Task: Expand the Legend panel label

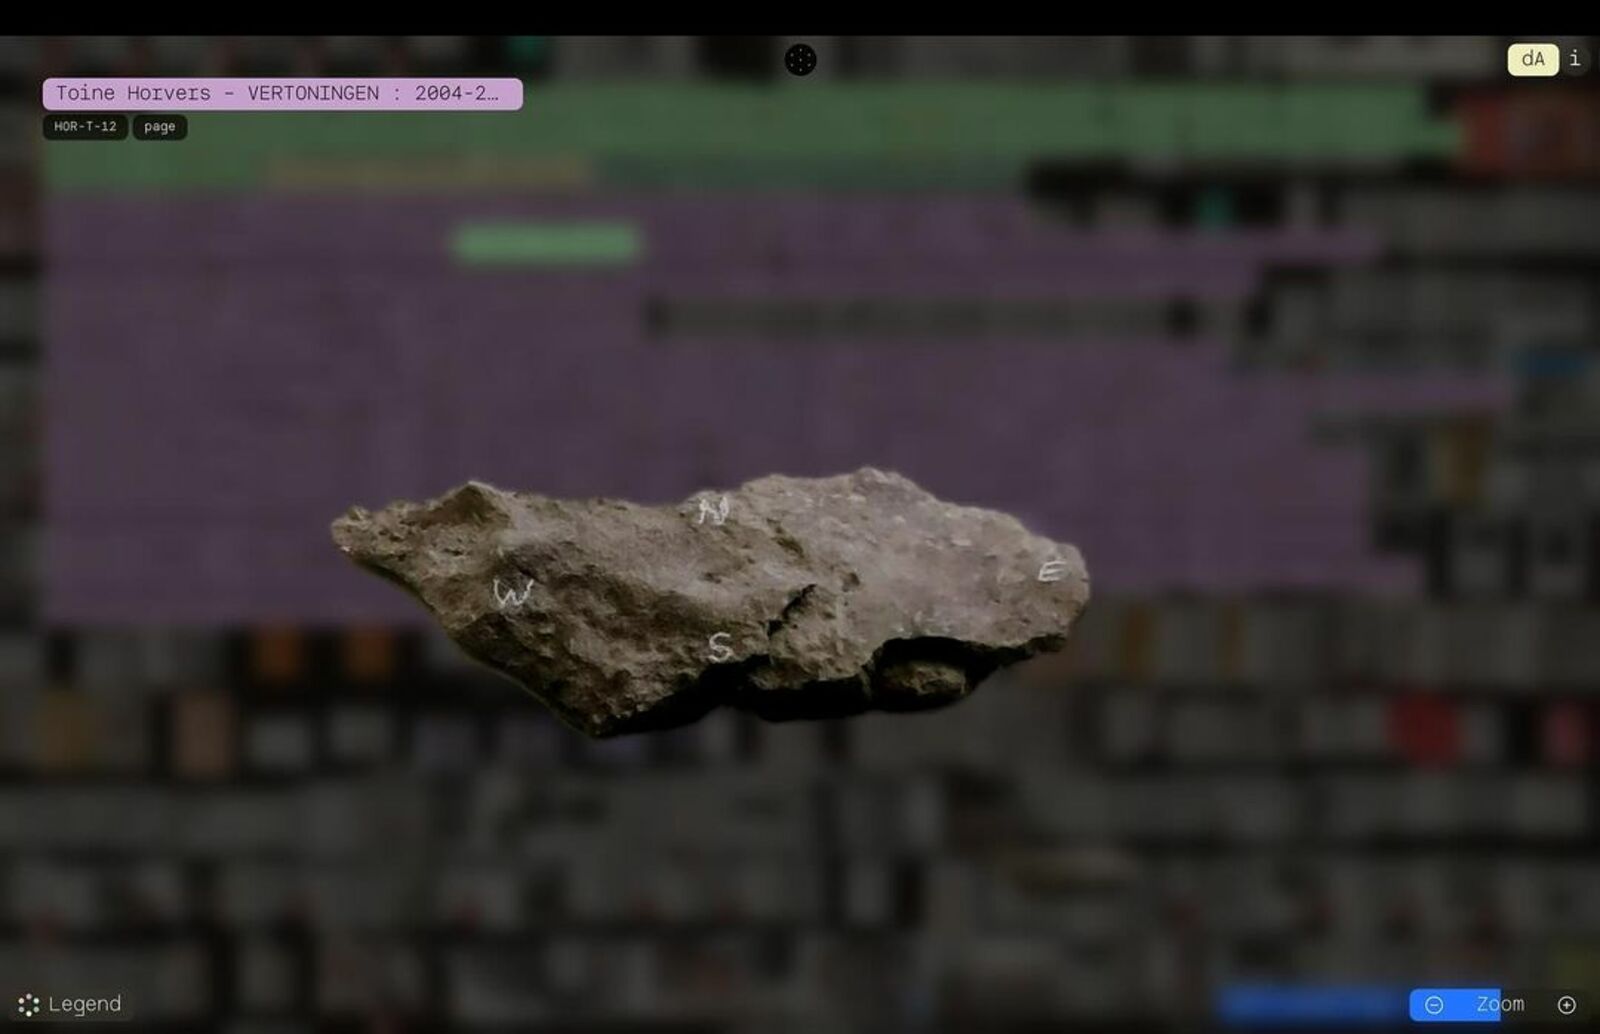Action: 85,1004
